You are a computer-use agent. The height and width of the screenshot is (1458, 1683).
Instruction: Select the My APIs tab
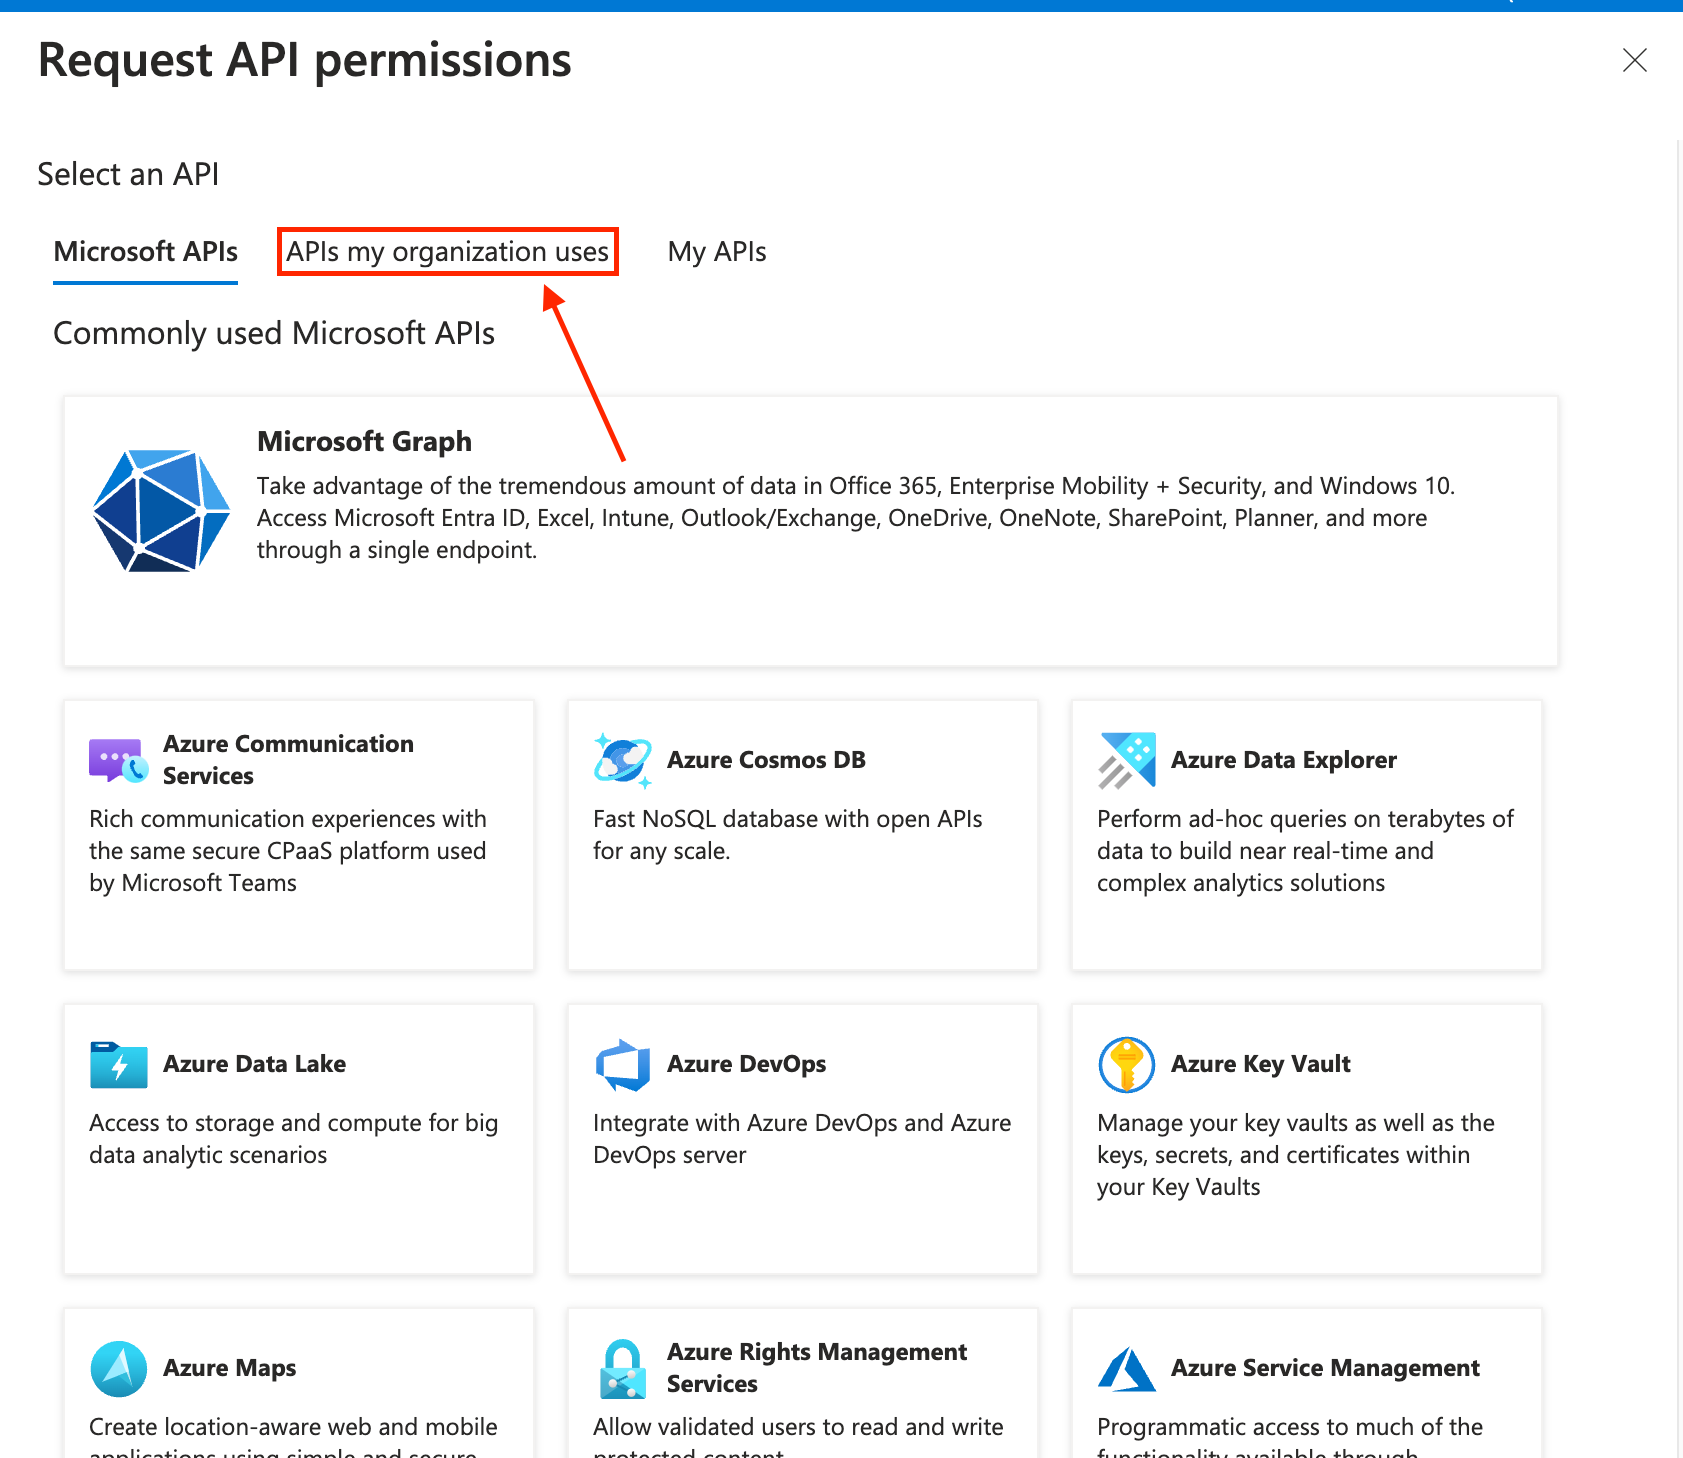pos(717,252)
